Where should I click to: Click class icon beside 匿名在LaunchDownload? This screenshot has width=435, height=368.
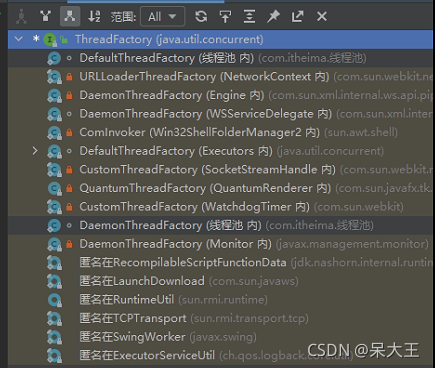(54, 282)
